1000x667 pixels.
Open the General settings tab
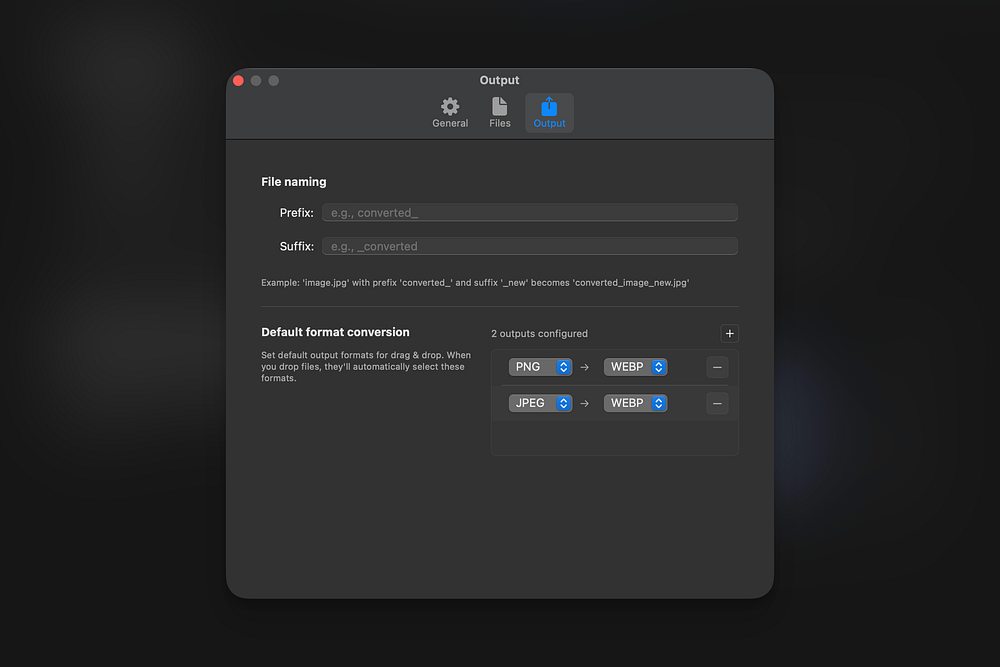(450, 113)
